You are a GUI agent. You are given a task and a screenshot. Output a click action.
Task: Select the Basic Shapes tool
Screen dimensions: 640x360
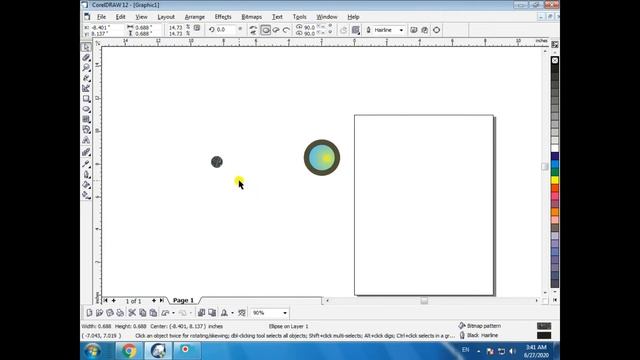[86, 129]
